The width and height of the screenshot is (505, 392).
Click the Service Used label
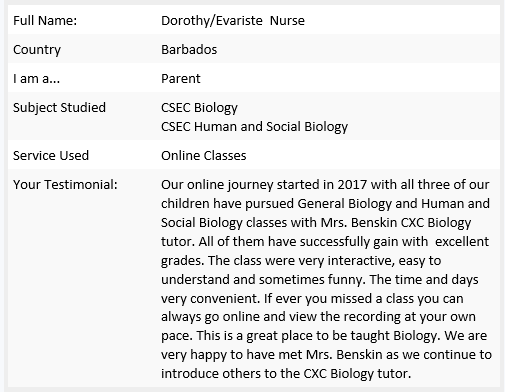[x=51, y=156]
